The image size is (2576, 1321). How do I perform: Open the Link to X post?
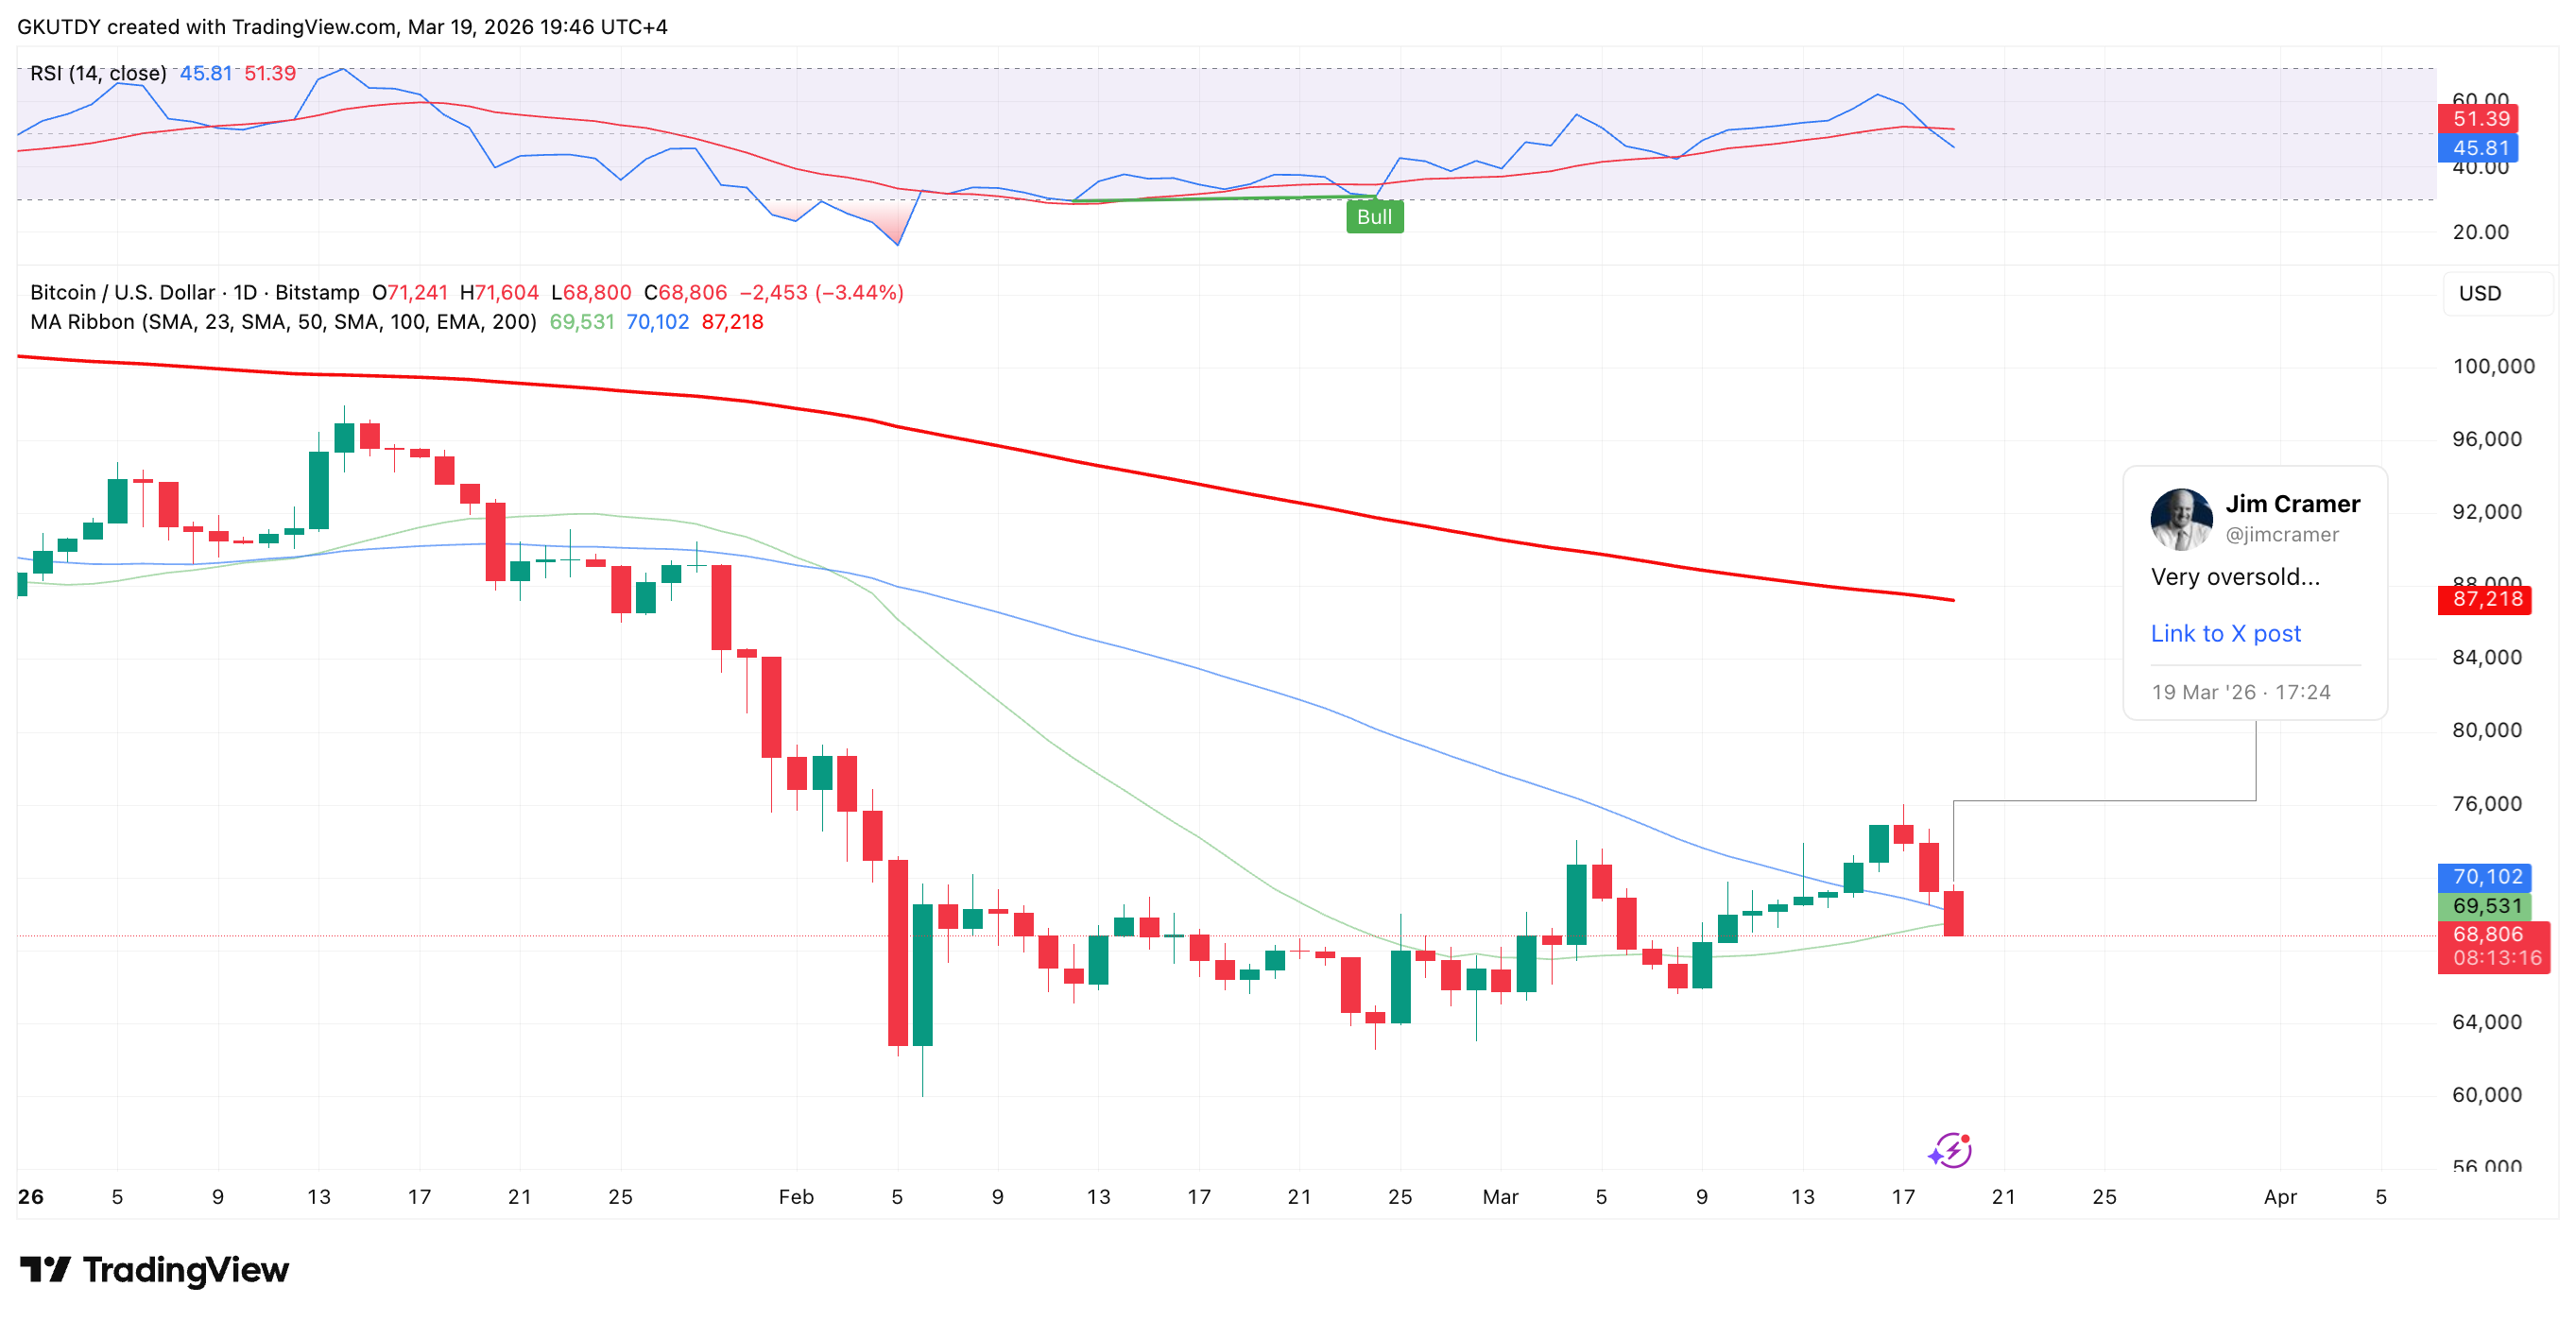[x=2225, y=634]
